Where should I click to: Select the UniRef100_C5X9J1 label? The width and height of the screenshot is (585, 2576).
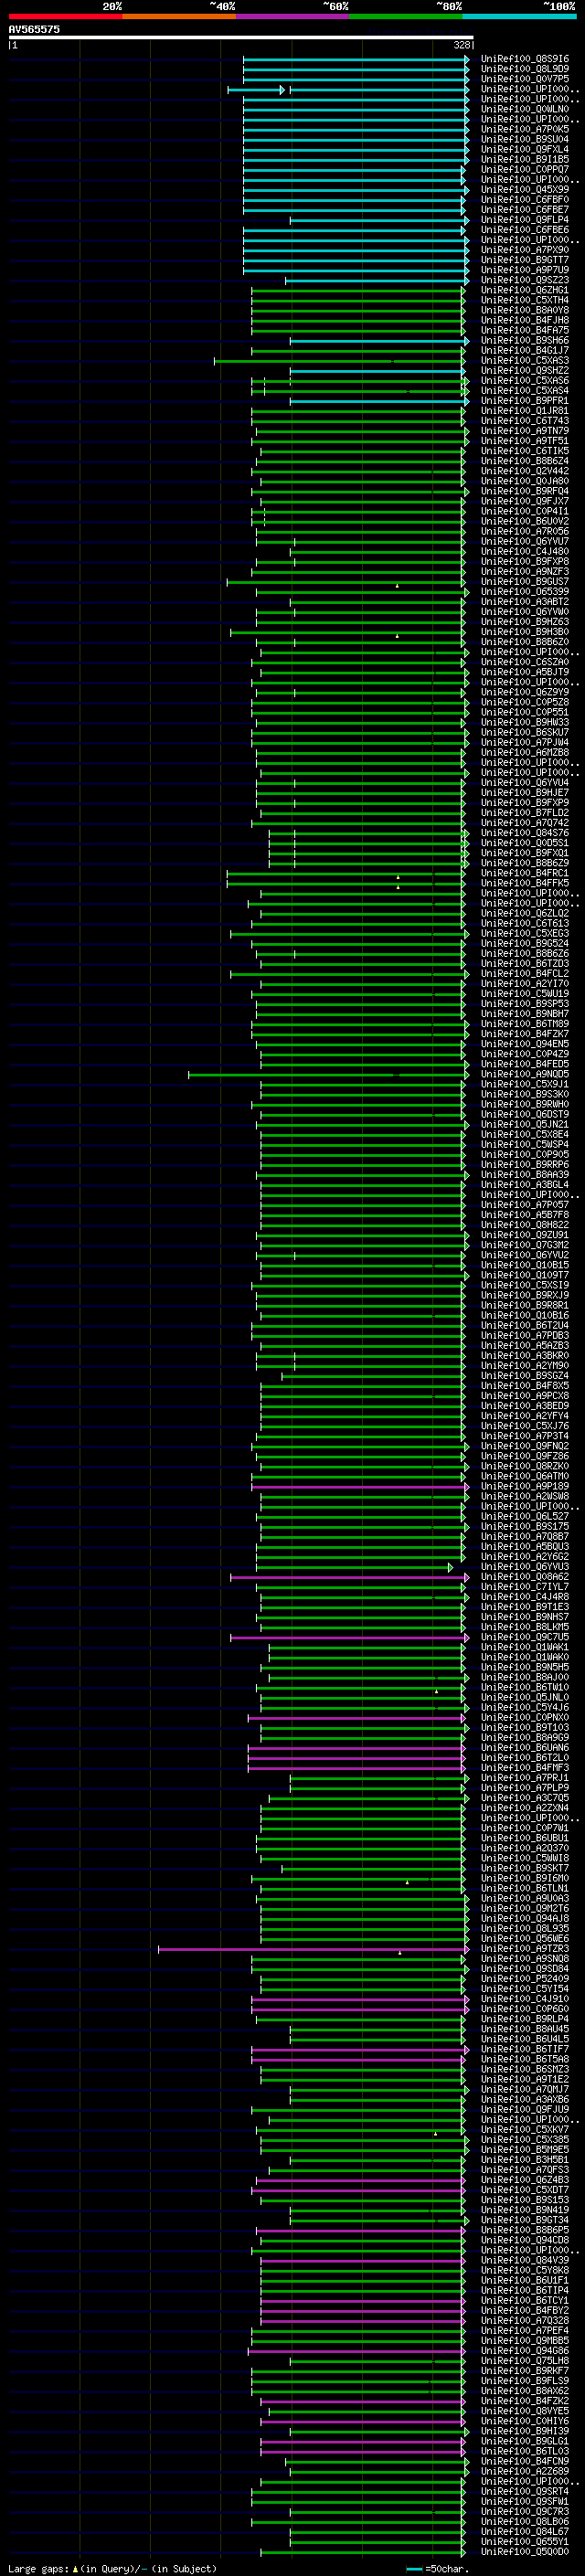[525, 1084]
